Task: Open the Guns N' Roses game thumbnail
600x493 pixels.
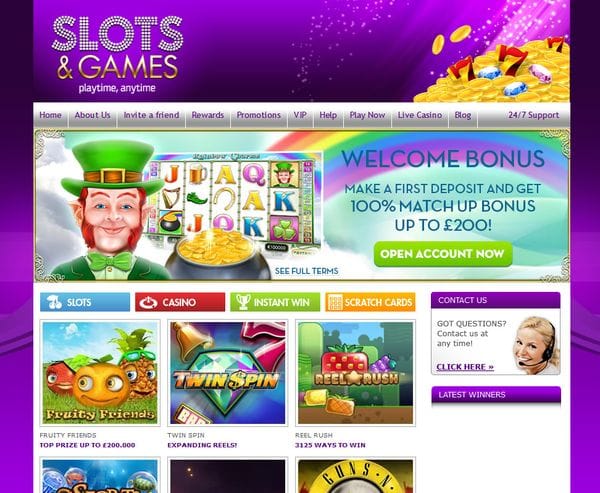Action: [x=355, y=475]
